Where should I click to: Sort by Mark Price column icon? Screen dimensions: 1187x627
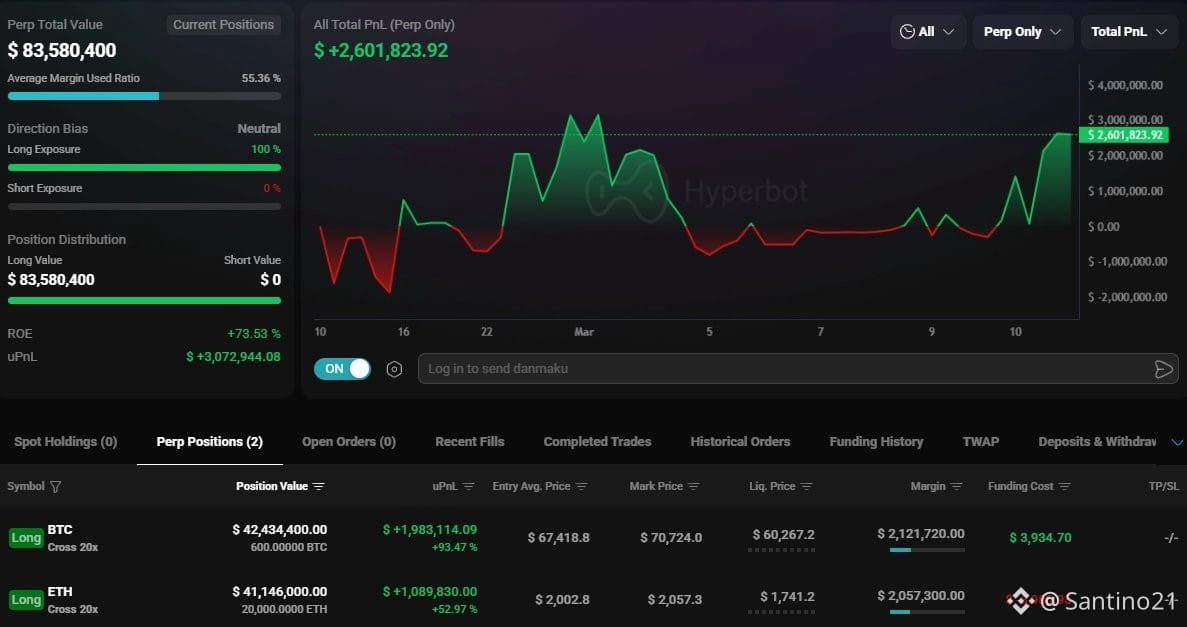pyautogui.click(x=693, y=486)
